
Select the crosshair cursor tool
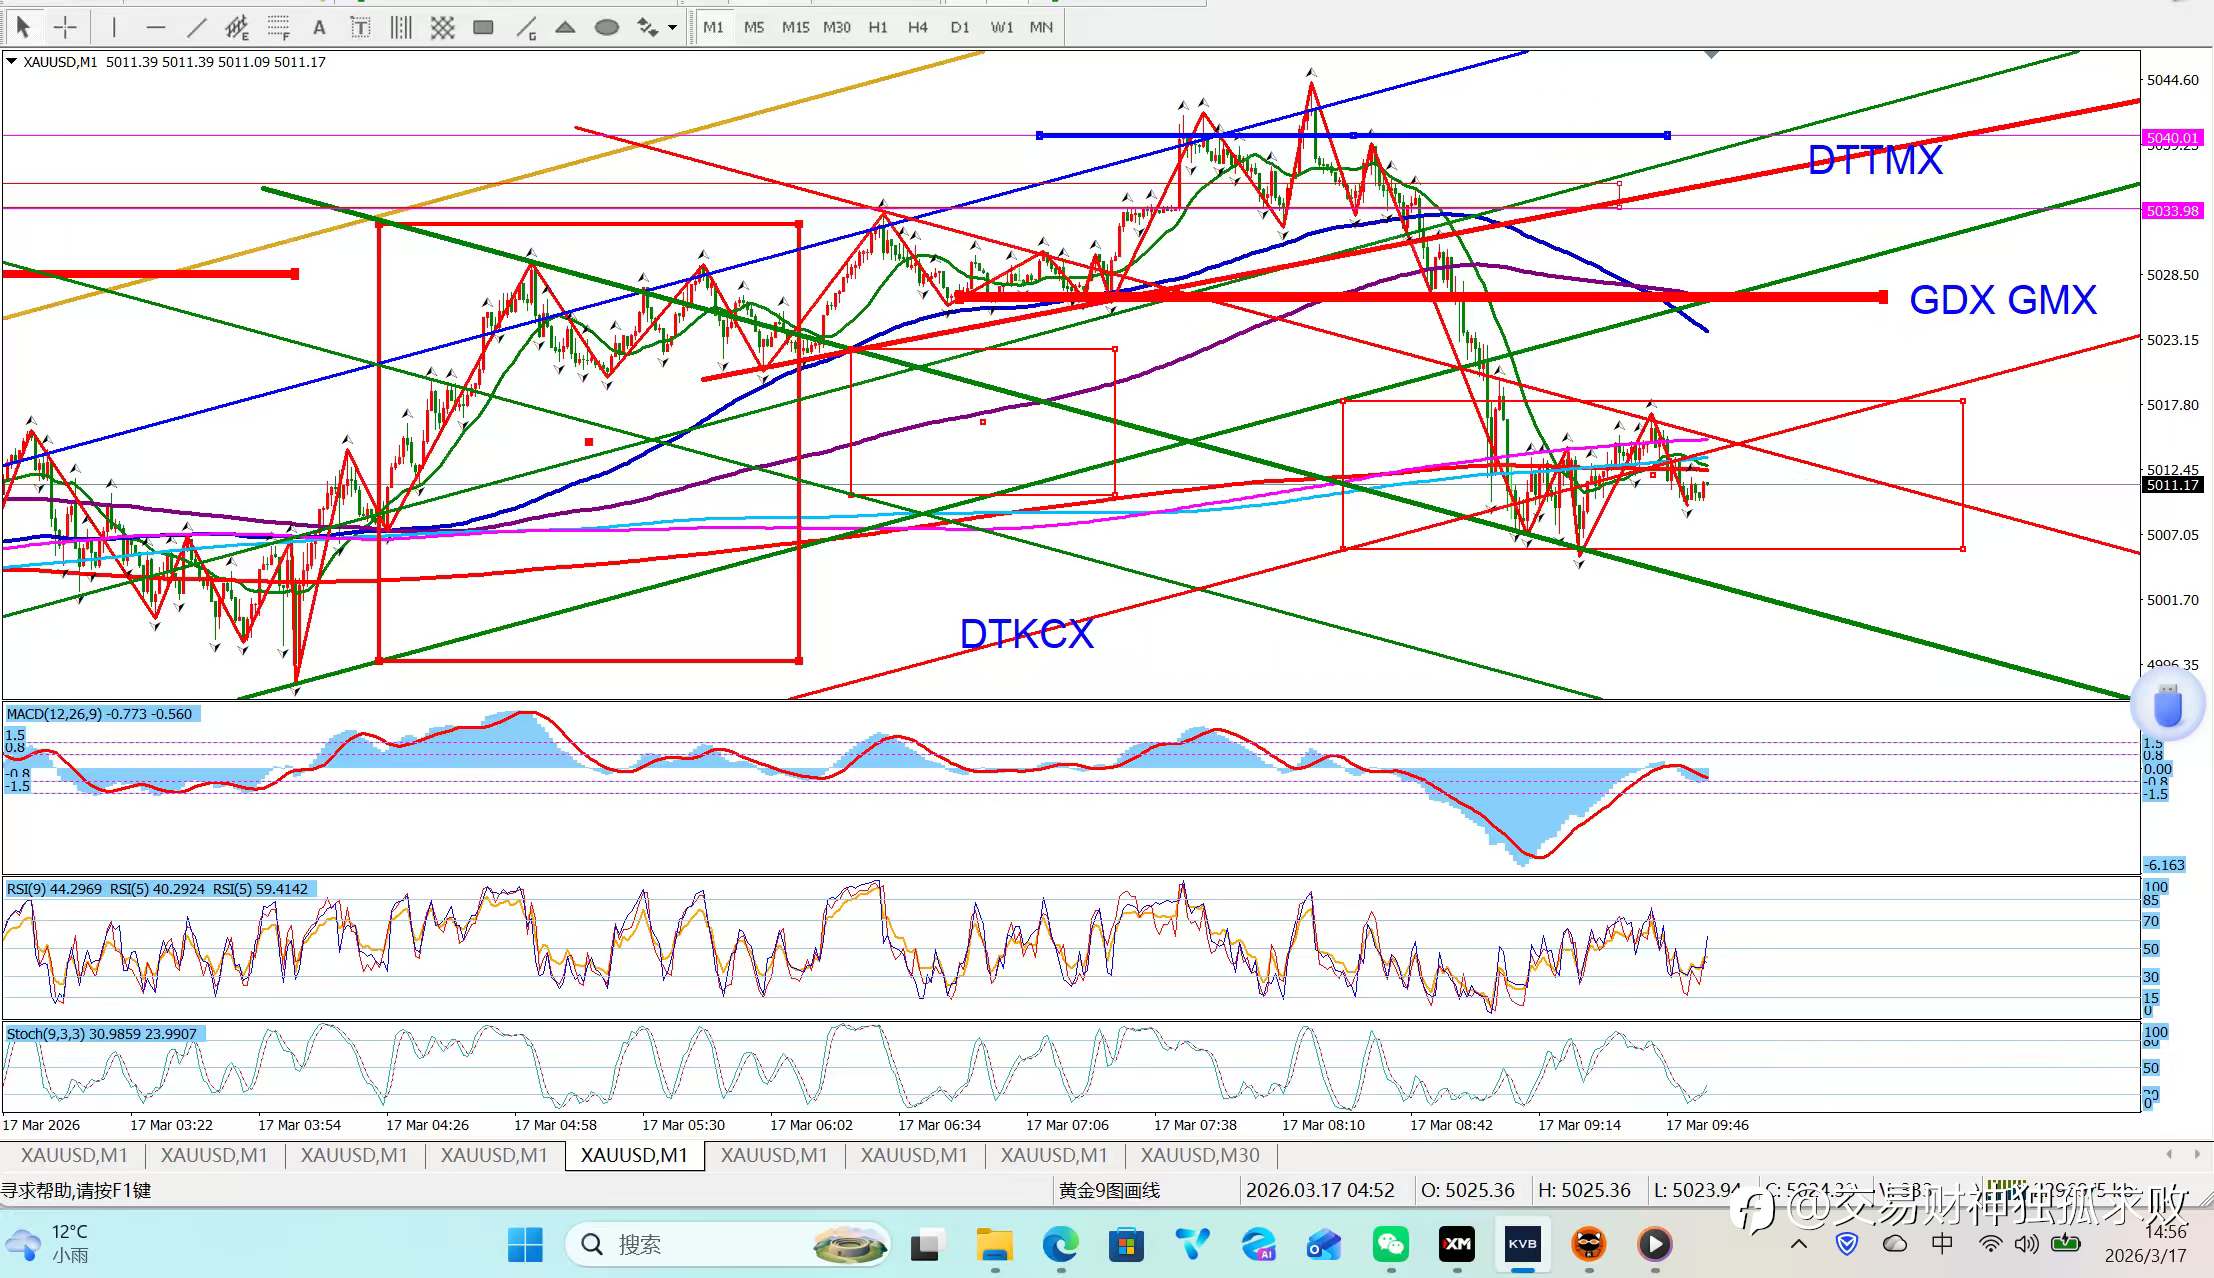[65, 28]
